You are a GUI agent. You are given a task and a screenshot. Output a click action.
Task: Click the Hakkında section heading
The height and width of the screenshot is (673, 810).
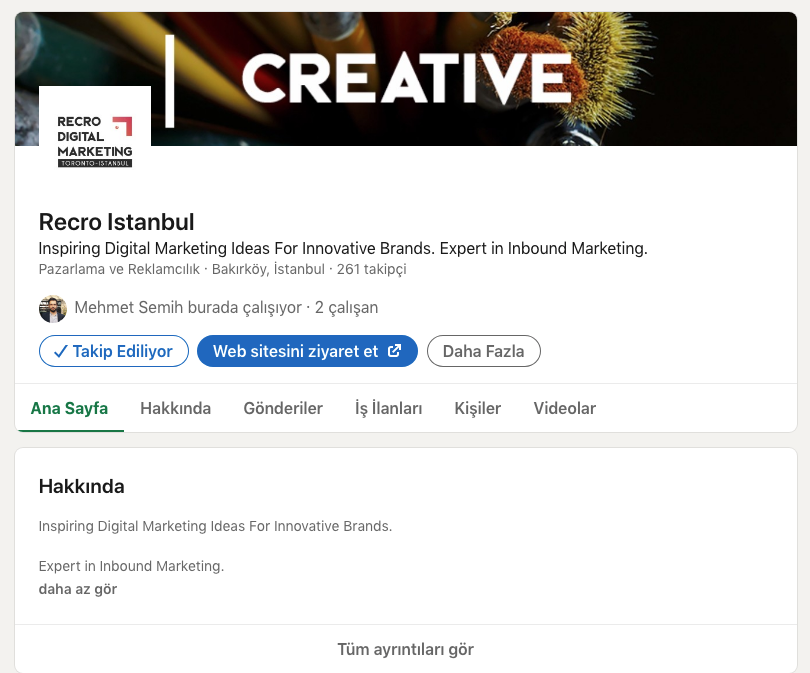point(82,487)
